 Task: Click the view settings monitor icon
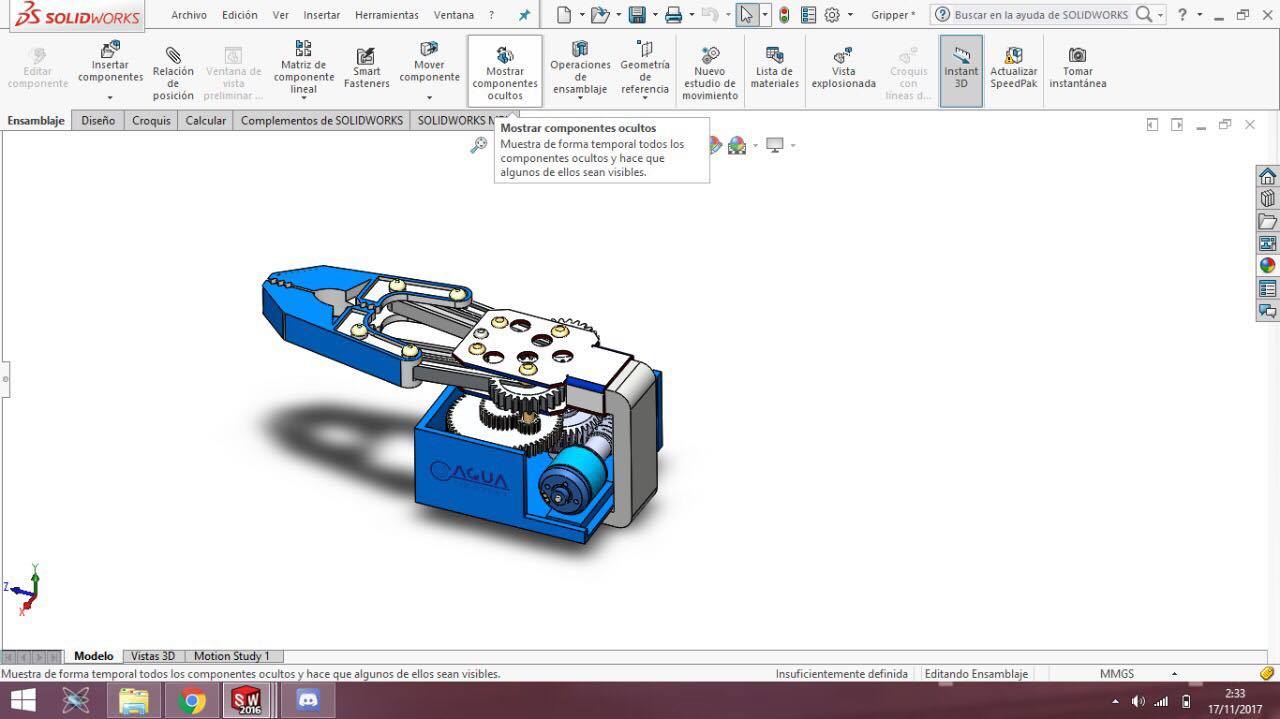774,145
